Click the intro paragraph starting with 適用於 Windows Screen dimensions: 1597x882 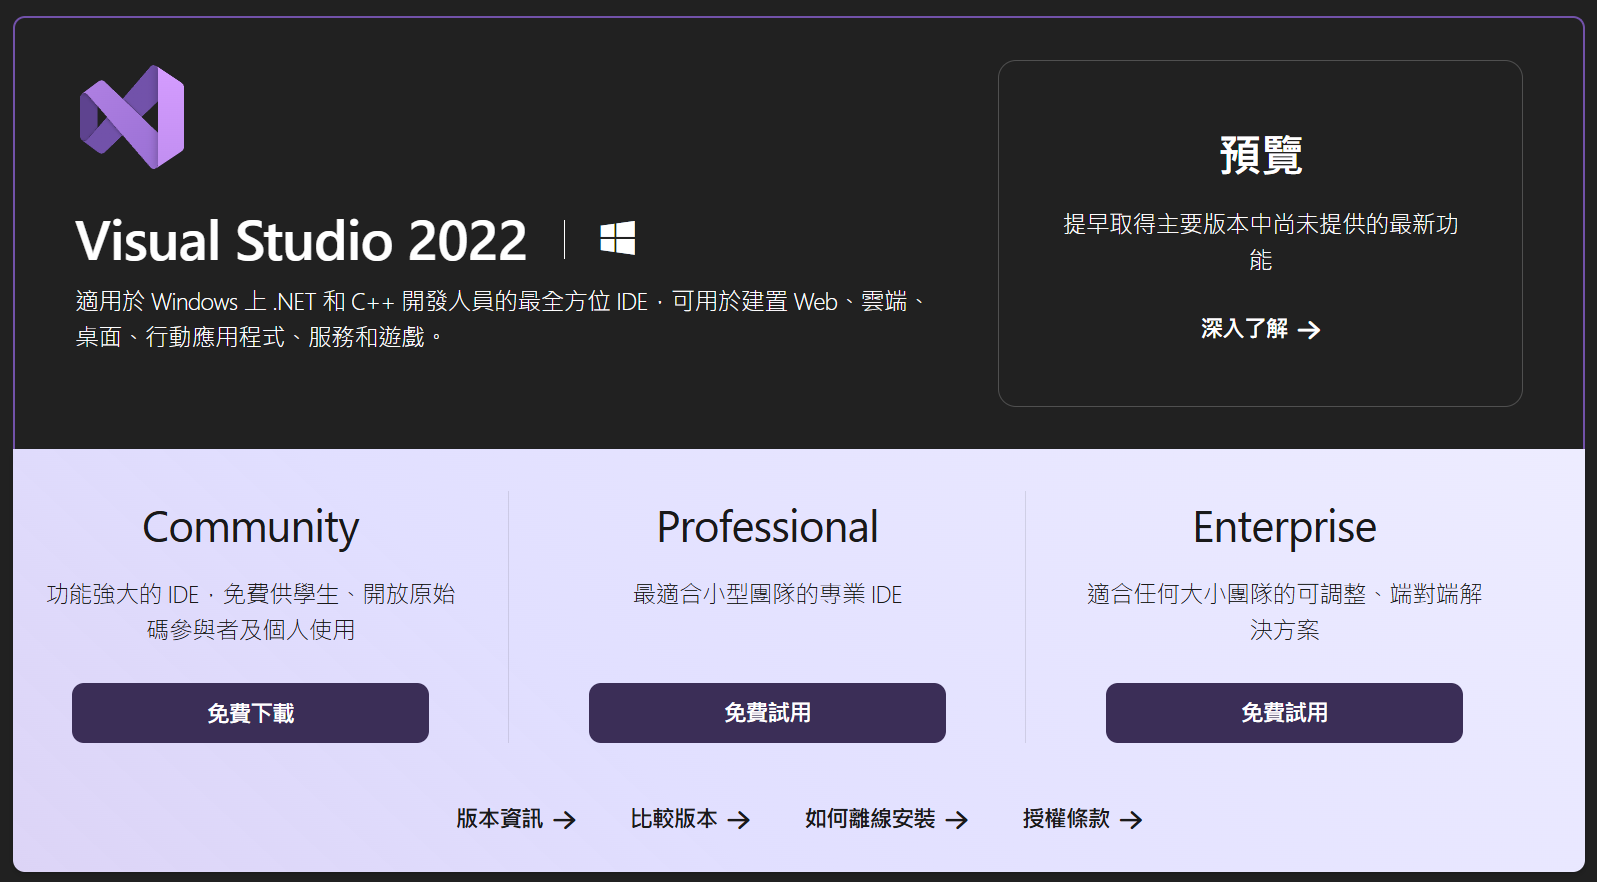coord(502,319)
